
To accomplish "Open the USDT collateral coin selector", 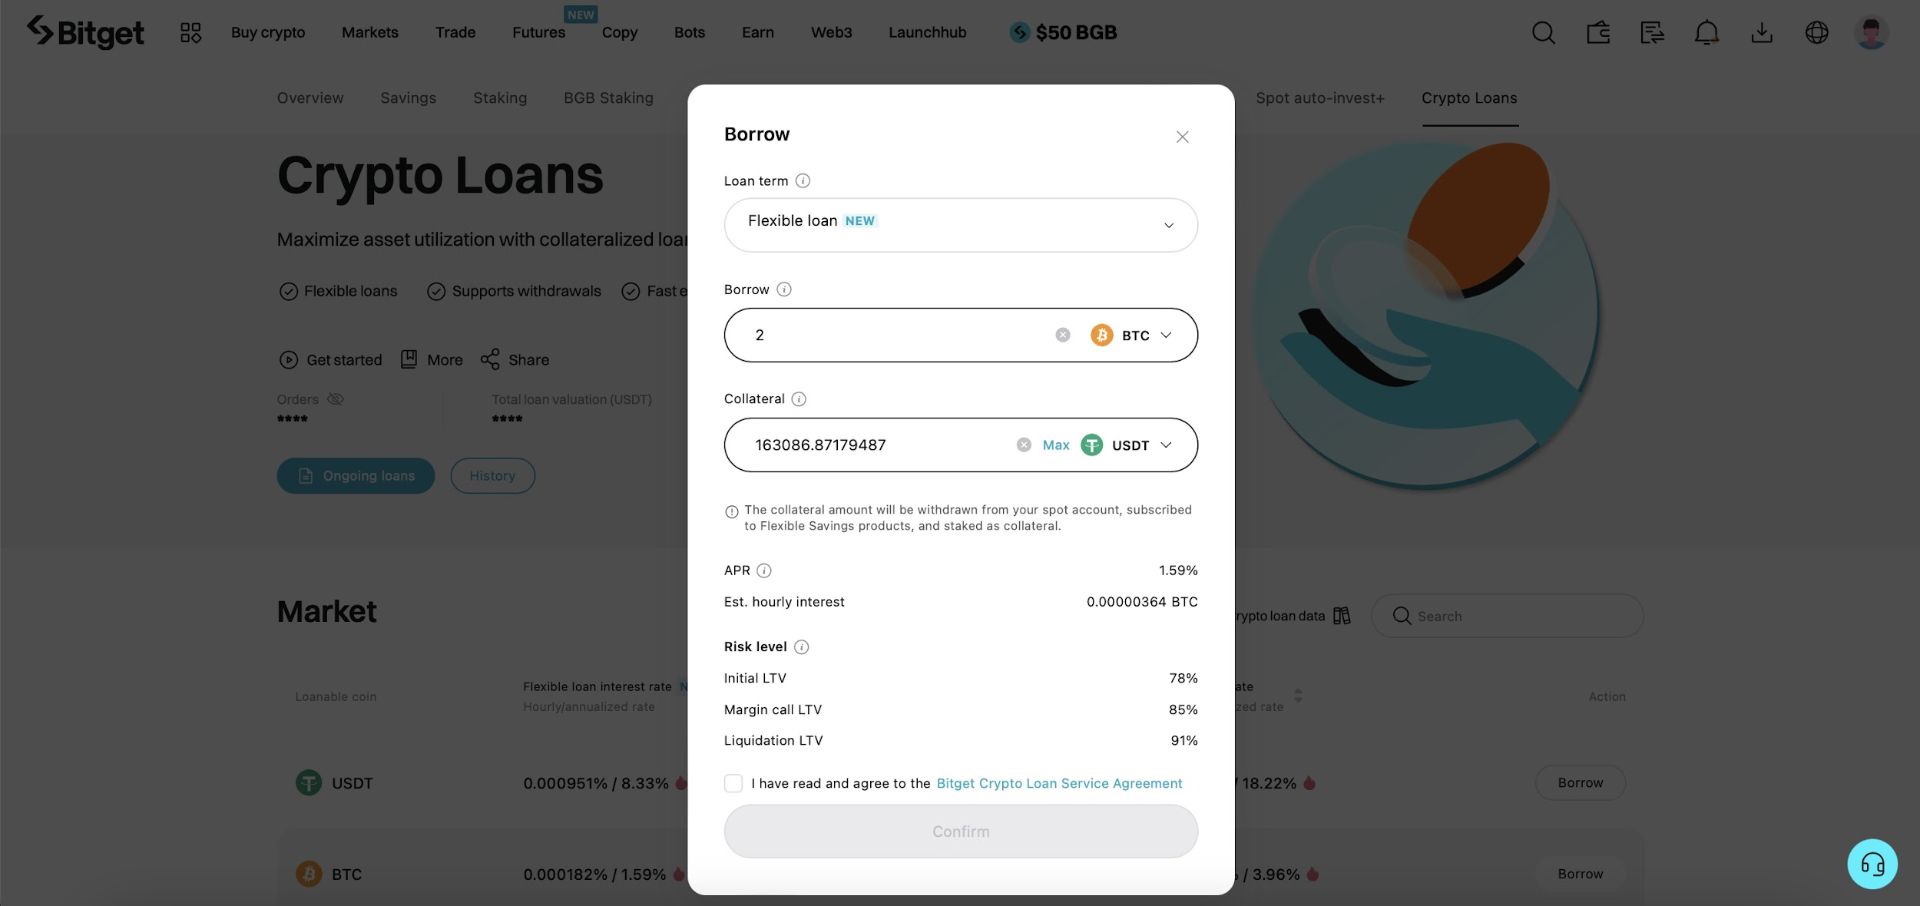I will point(1126,445).
